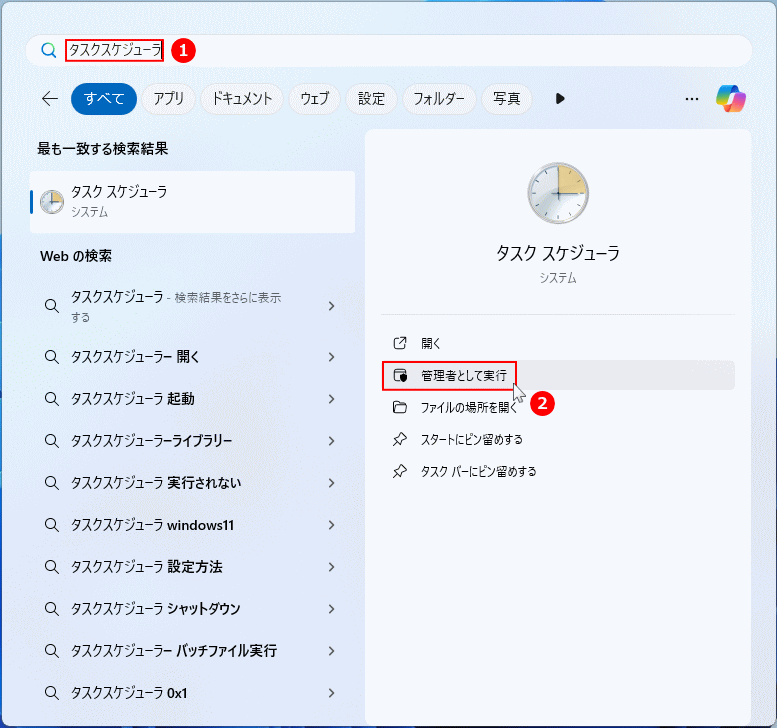Switch to the ウェブ filter tab

315,99
